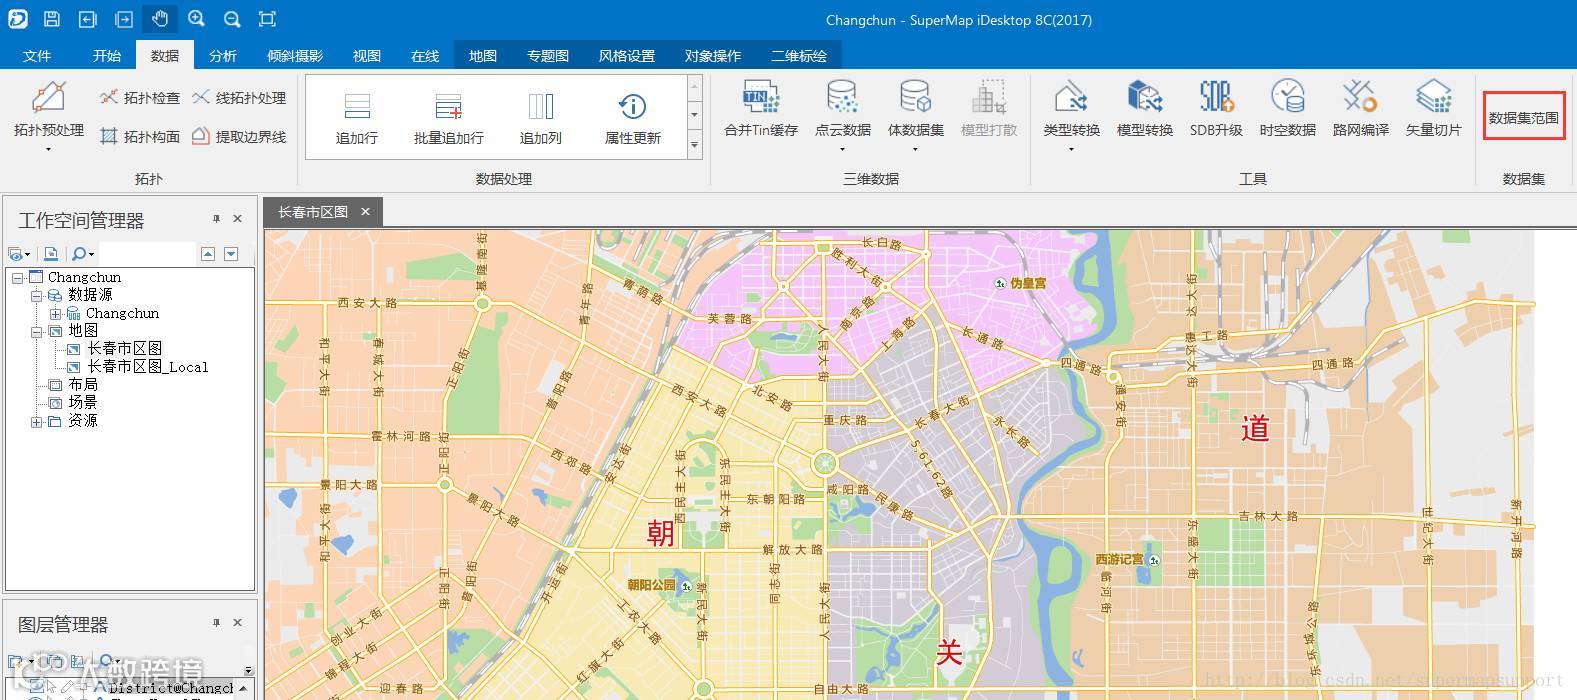Open dropdown arrow under 体数据集

coord(916,150)
